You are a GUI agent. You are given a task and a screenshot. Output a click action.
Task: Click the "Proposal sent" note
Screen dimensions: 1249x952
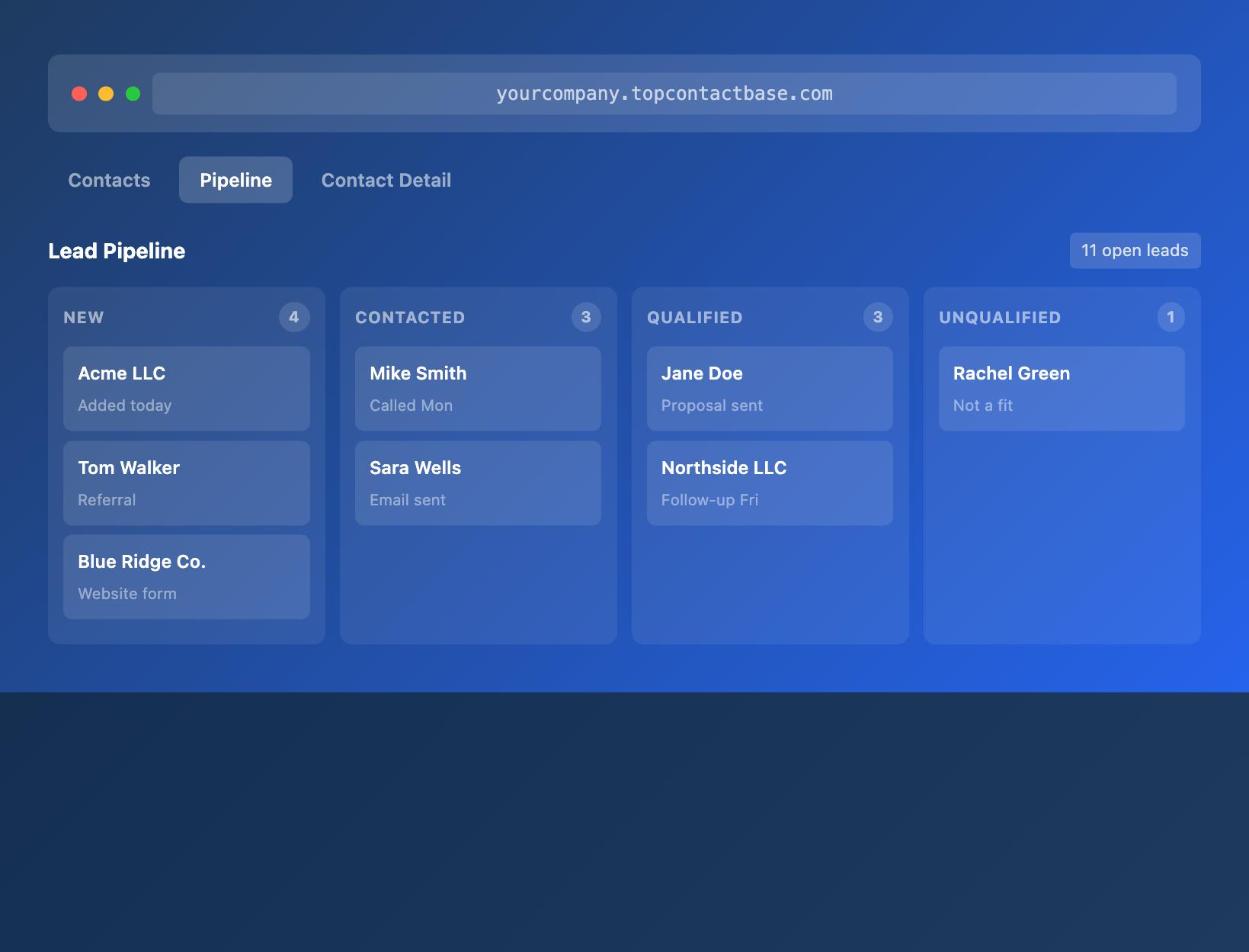point(712,406)
